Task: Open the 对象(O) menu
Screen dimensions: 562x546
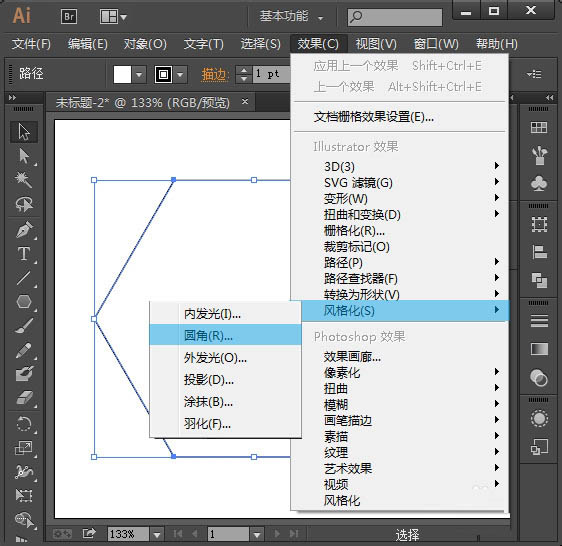Action: (x=145, y=44)
